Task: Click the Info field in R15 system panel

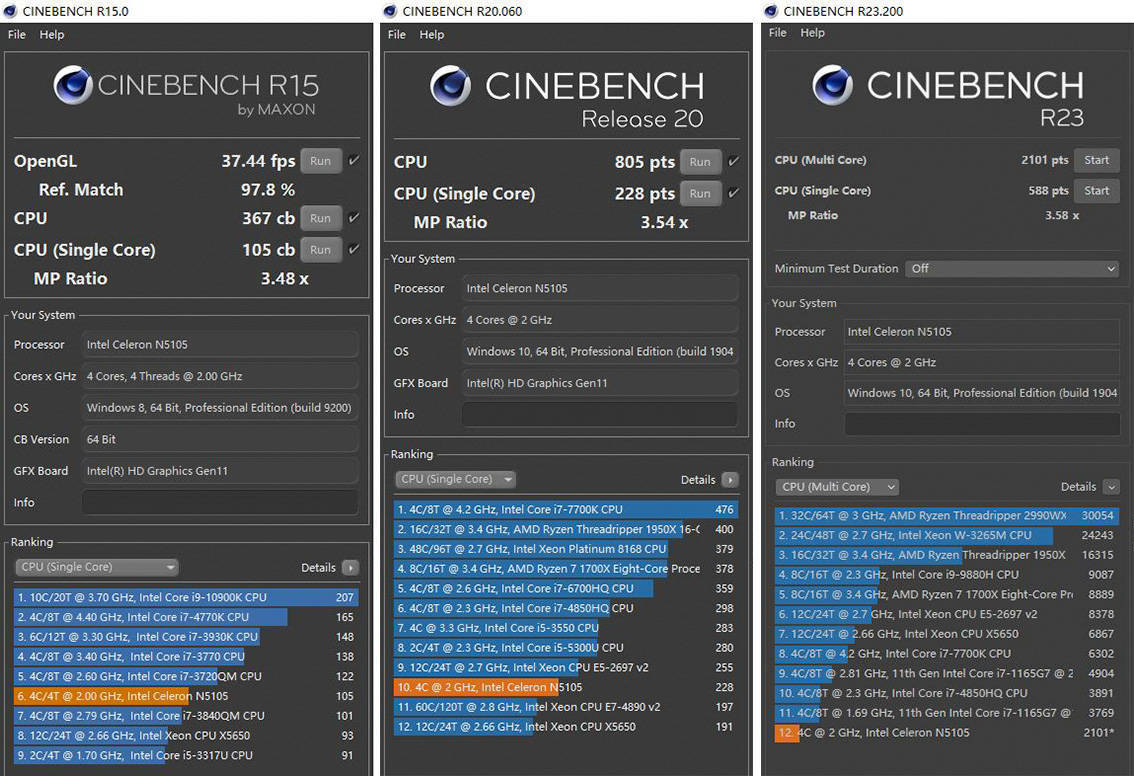Action: pos(220,502)
